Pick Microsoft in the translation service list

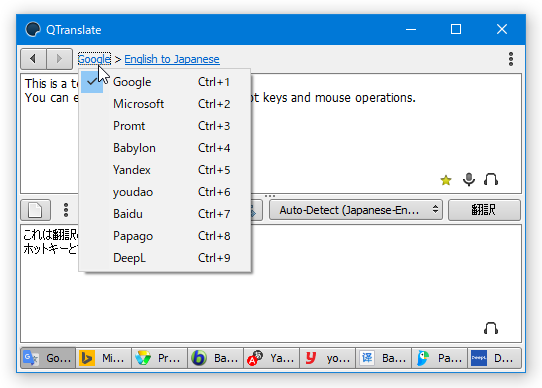click(x=165, y=104)
